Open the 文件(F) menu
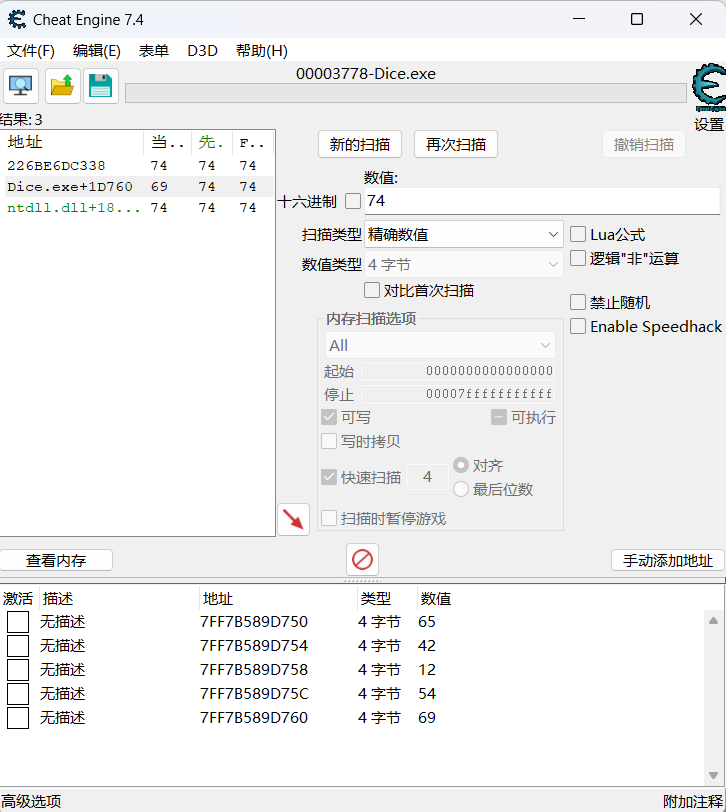 [31, 51]
